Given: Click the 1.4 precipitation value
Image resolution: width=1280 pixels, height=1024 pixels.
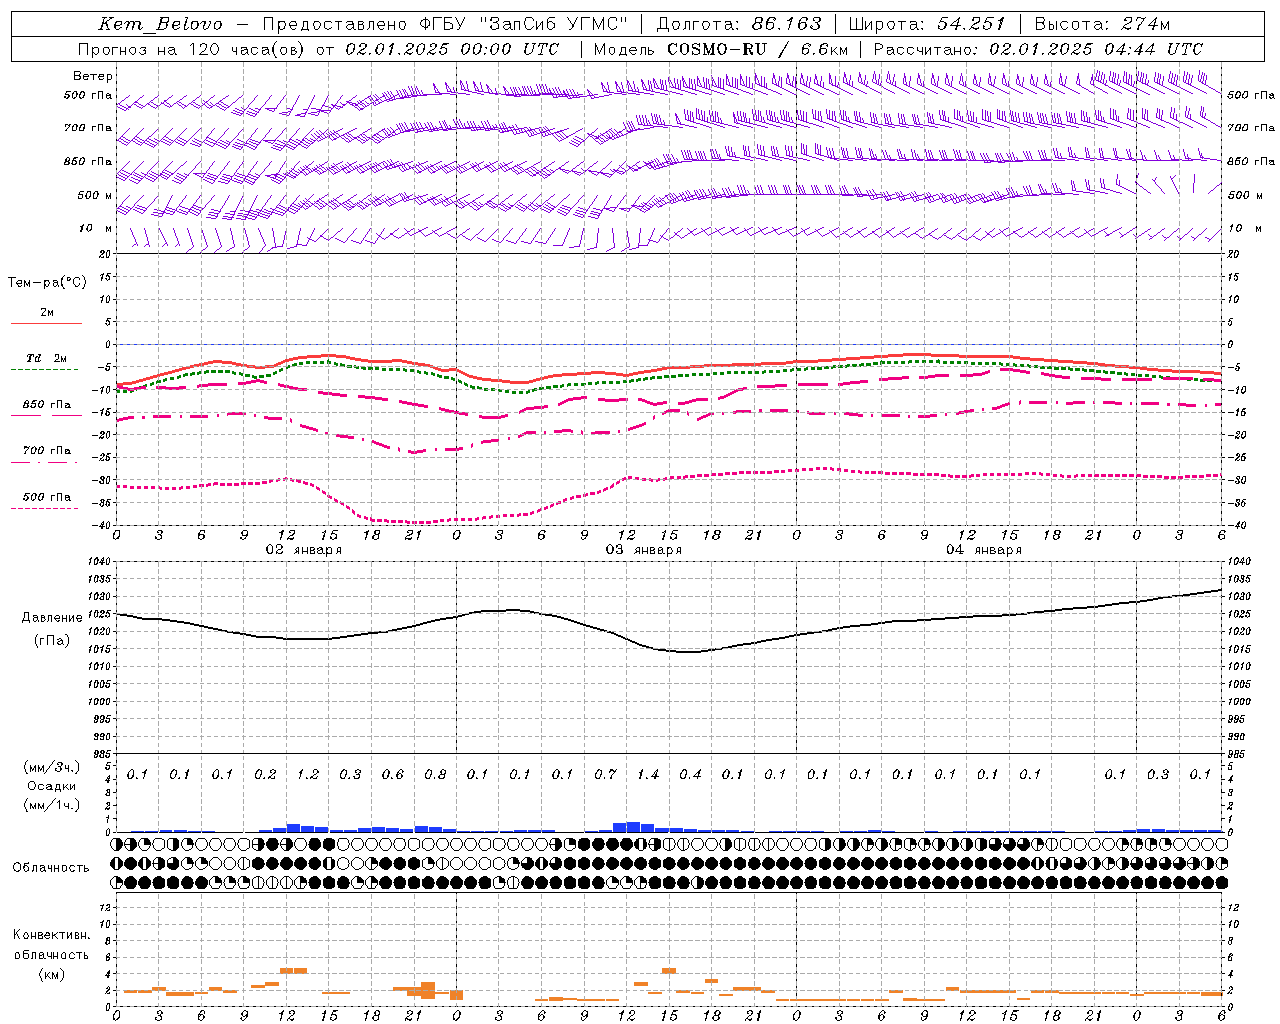Looking at the screenshot, I should coord(648,774).
